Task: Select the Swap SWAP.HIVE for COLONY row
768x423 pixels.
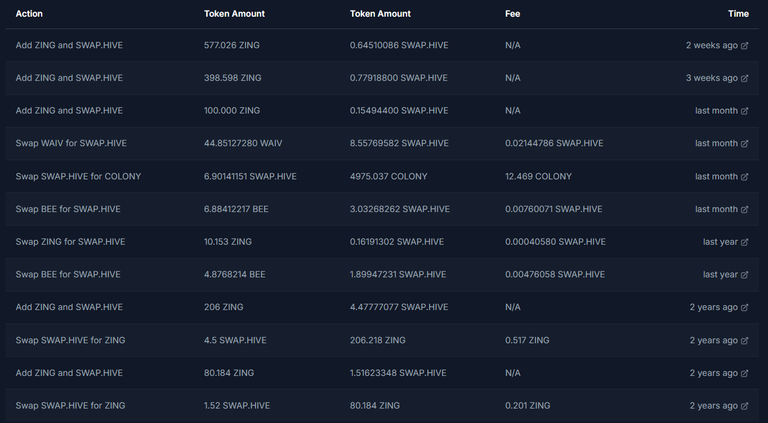Action: [x=382, y=176]
